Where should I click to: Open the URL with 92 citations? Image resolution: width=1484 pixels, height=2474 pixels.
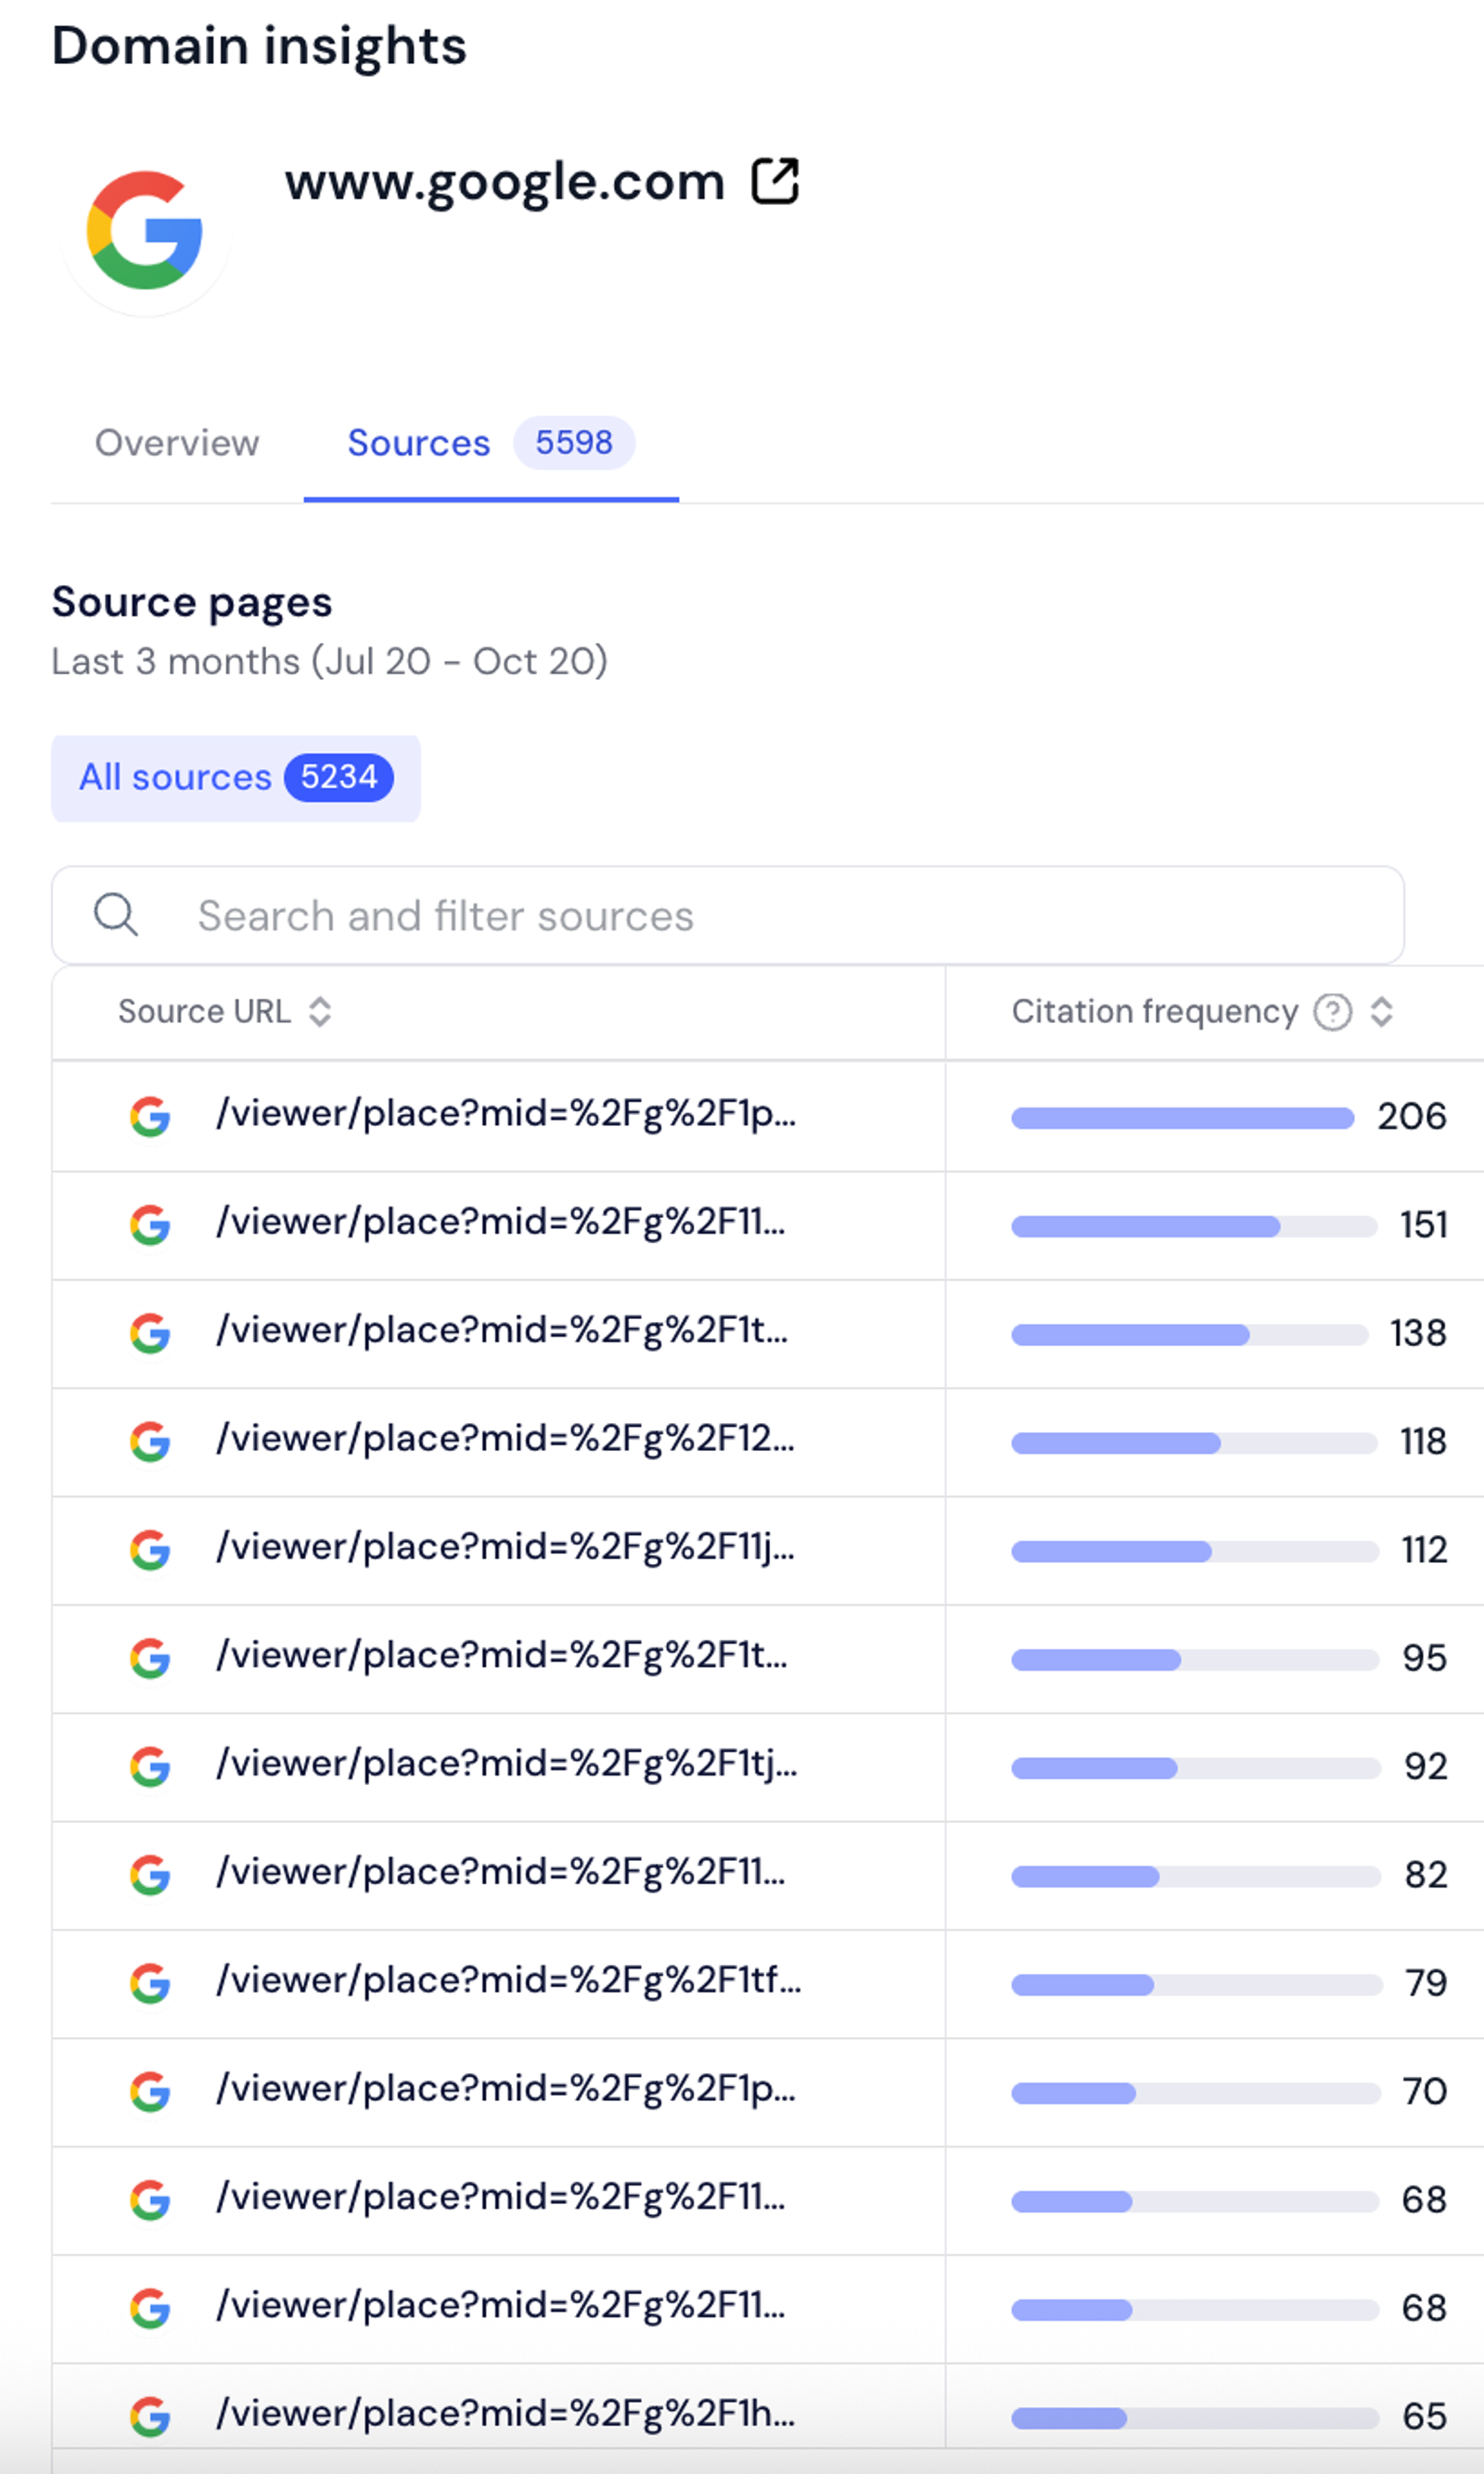(x=507, y=1763)
